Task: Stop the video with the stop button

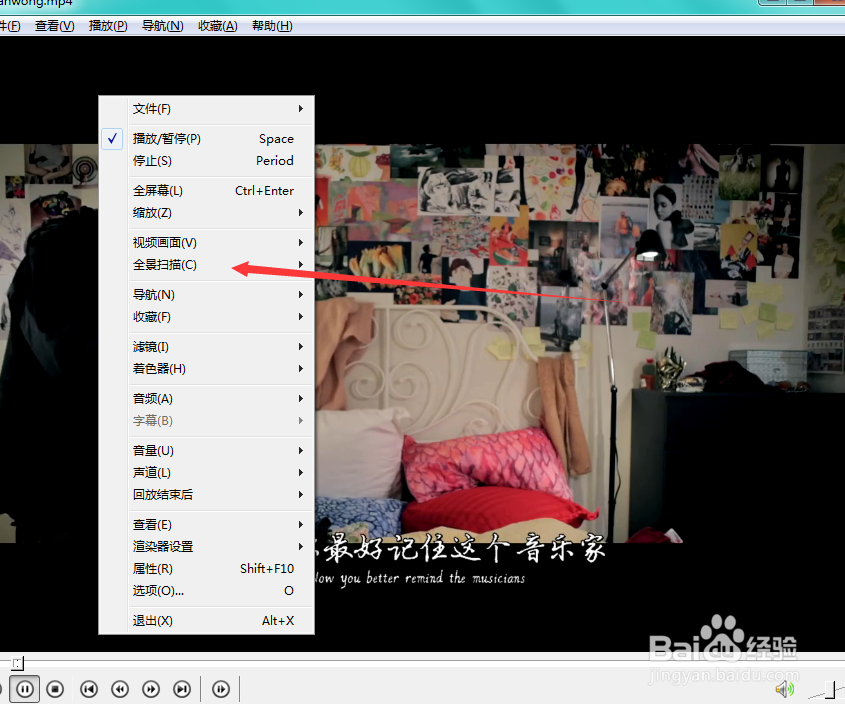Action: (x=55, y=688)
